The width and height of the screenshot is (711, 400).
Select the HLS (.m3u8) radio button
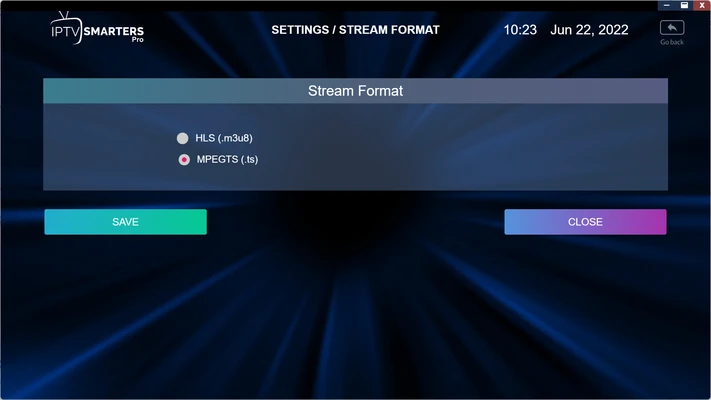pos(182,138)
